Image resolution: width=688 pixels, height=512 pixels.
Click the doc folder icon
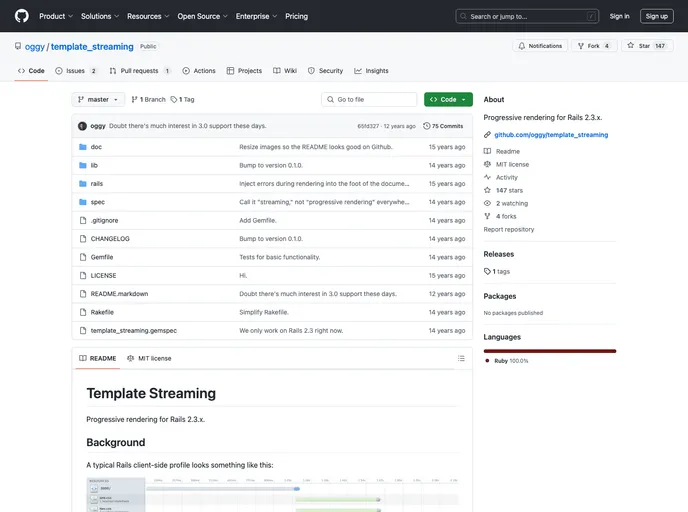click(x=83, y=147)
